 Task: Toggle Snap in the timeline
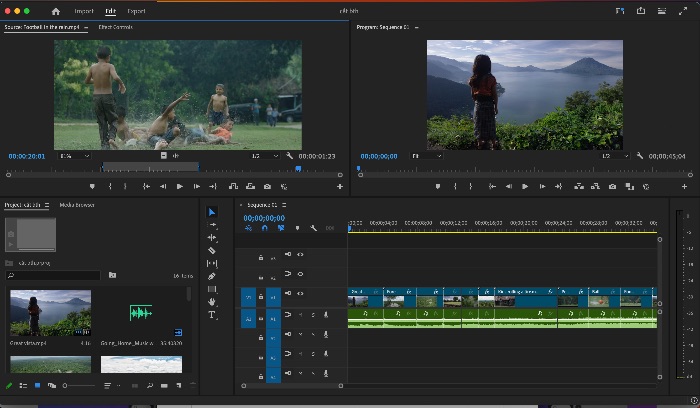pos(265,228)
